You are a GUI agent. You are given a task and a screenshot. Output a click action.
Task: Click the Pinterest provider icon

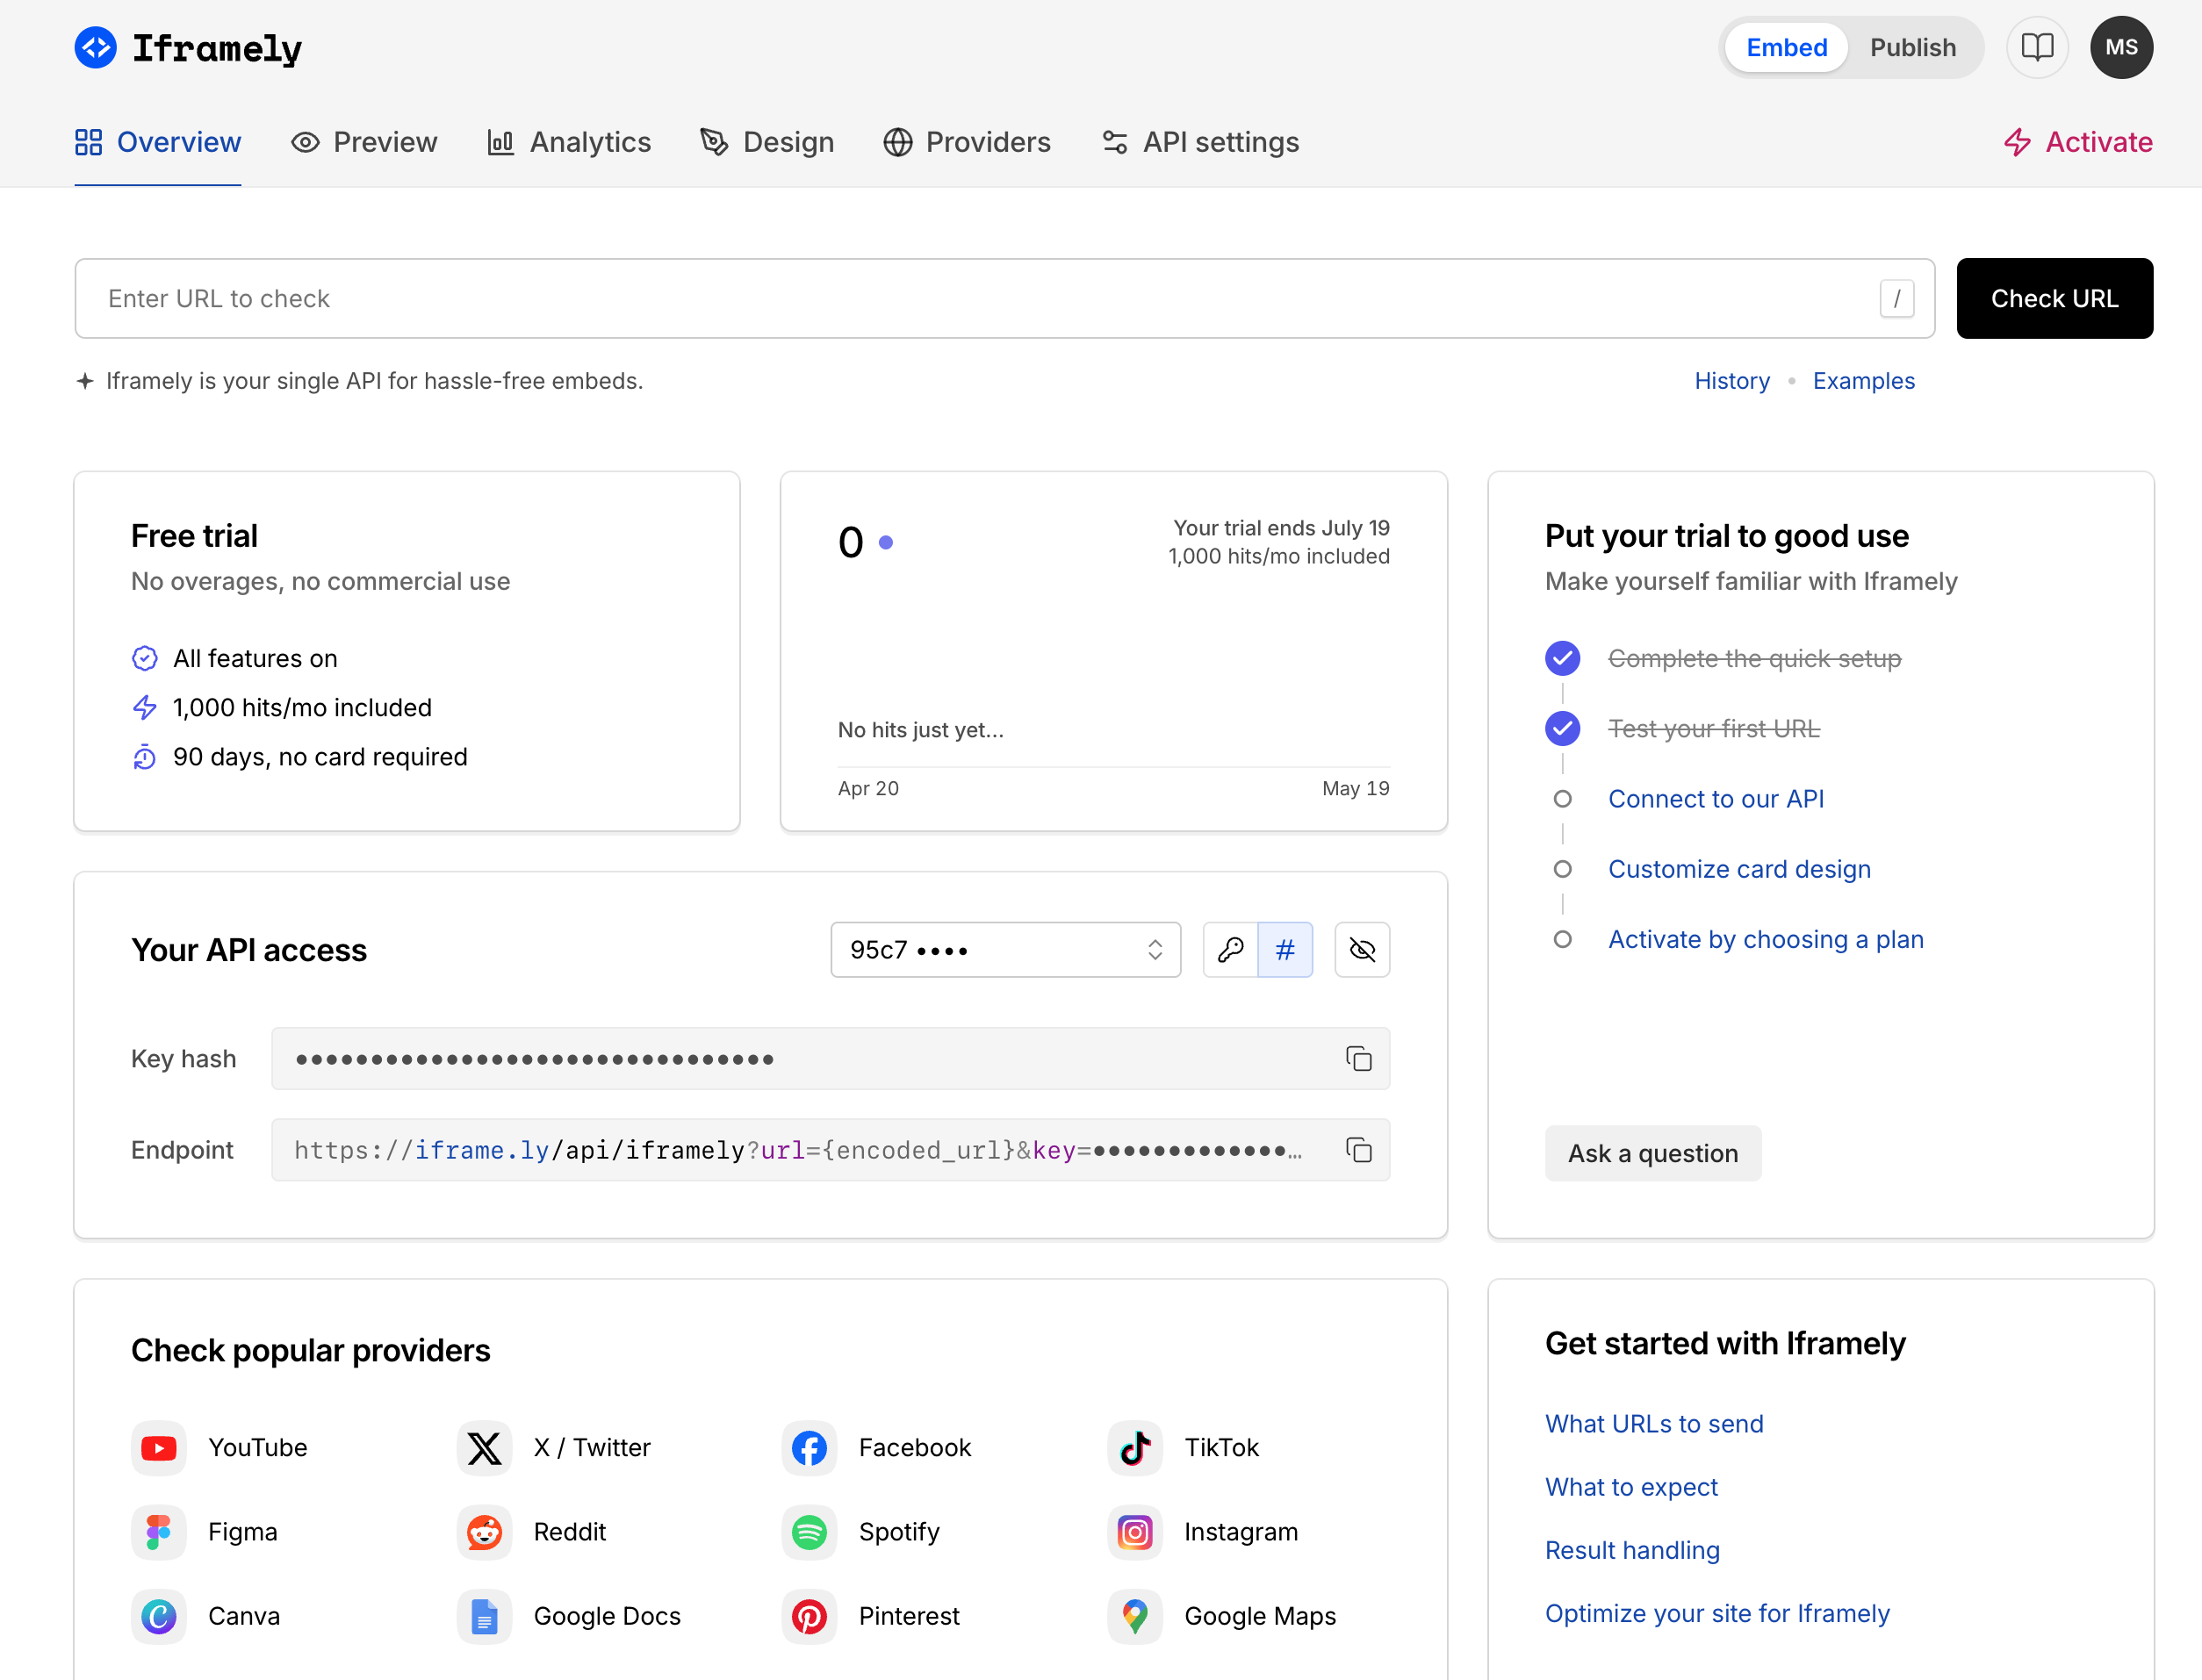pyautogui.click(x=809, y=1615)
